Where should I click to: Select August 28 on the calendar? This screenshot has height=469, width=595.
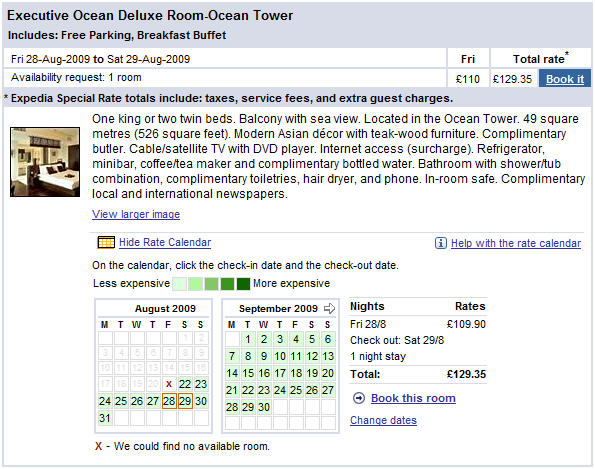(169, 401)
